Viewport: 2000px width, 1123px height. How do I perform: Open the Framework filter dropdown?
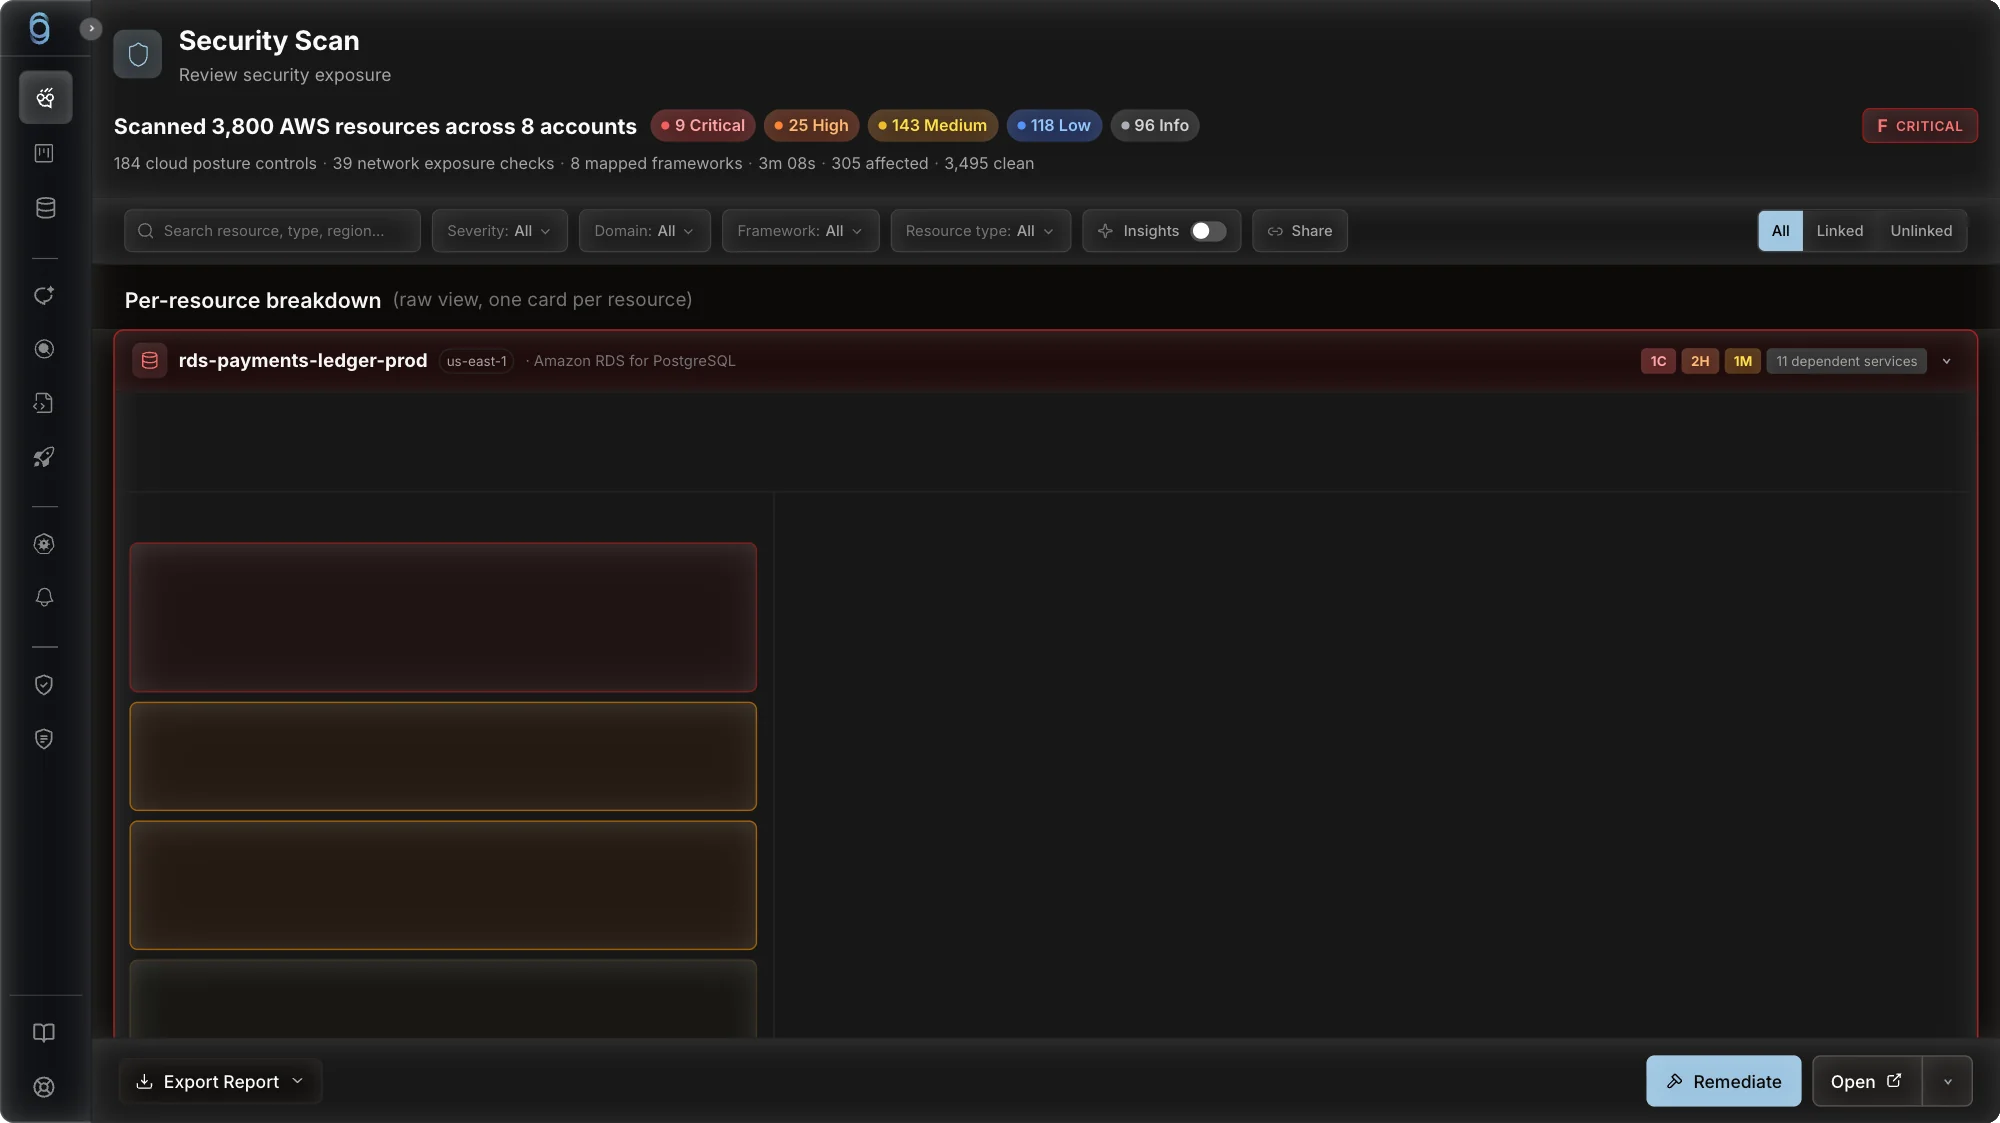click(800, 231)
